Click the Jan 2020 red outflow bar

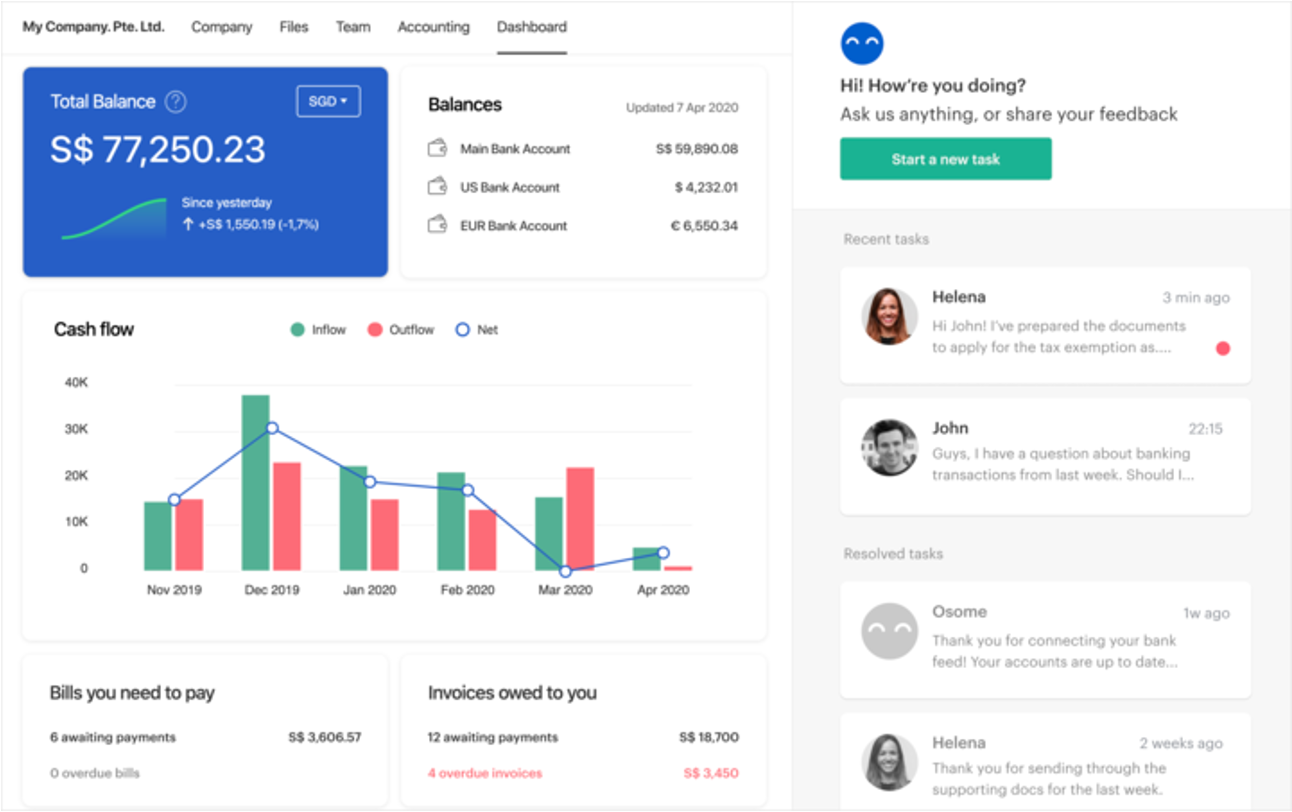(385, 535)
